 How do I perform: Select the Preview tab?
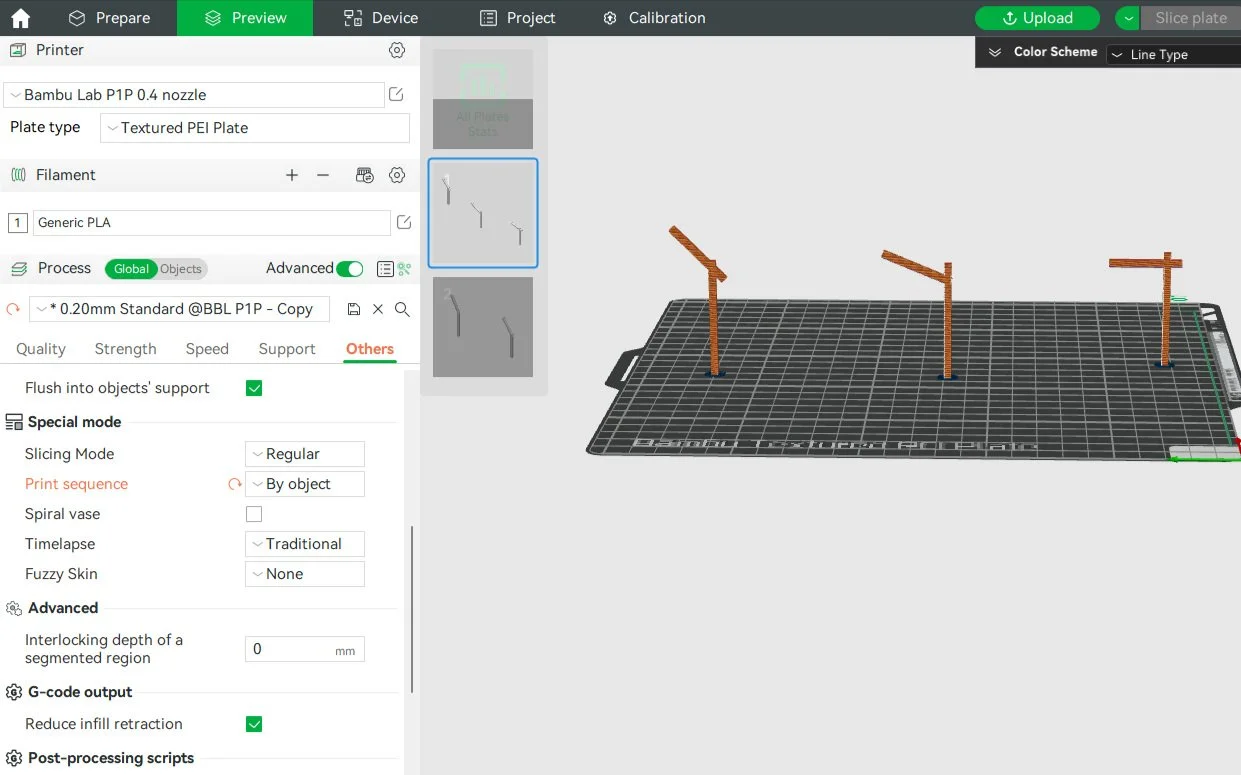pos(245,18)
